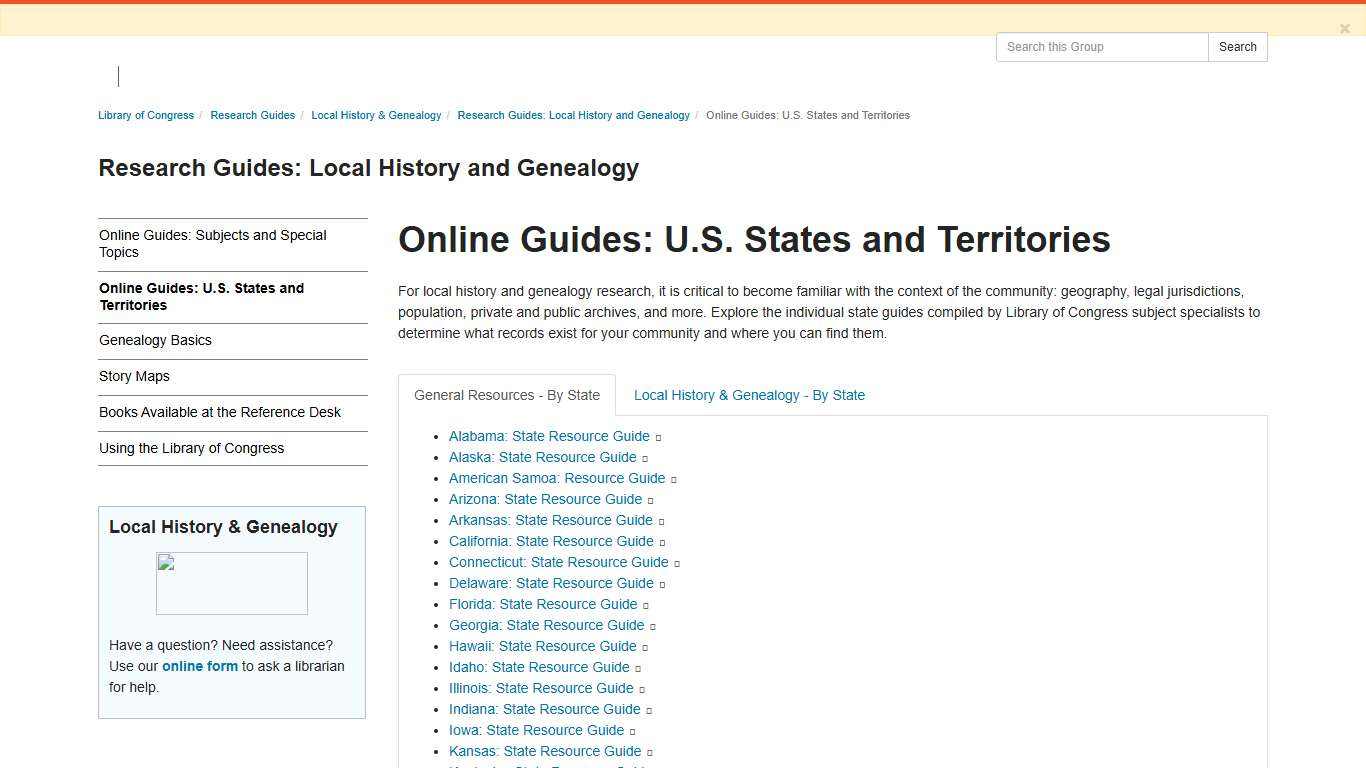Click the Search button
This screenshot has height=768, width=1366.
pyautogui.click(x=1237, y=46)
